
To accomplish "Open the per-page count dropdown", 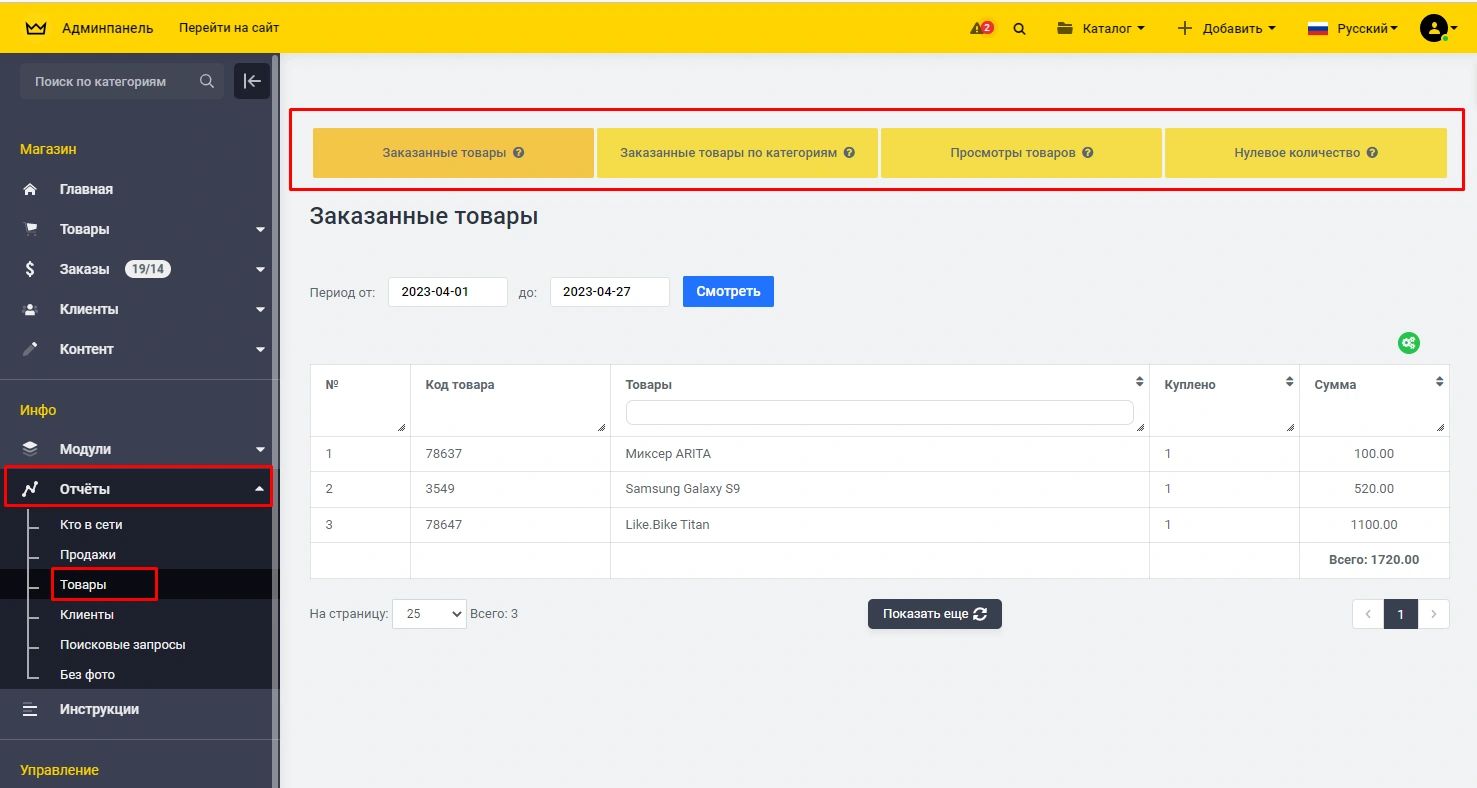I will click(429, 614).
